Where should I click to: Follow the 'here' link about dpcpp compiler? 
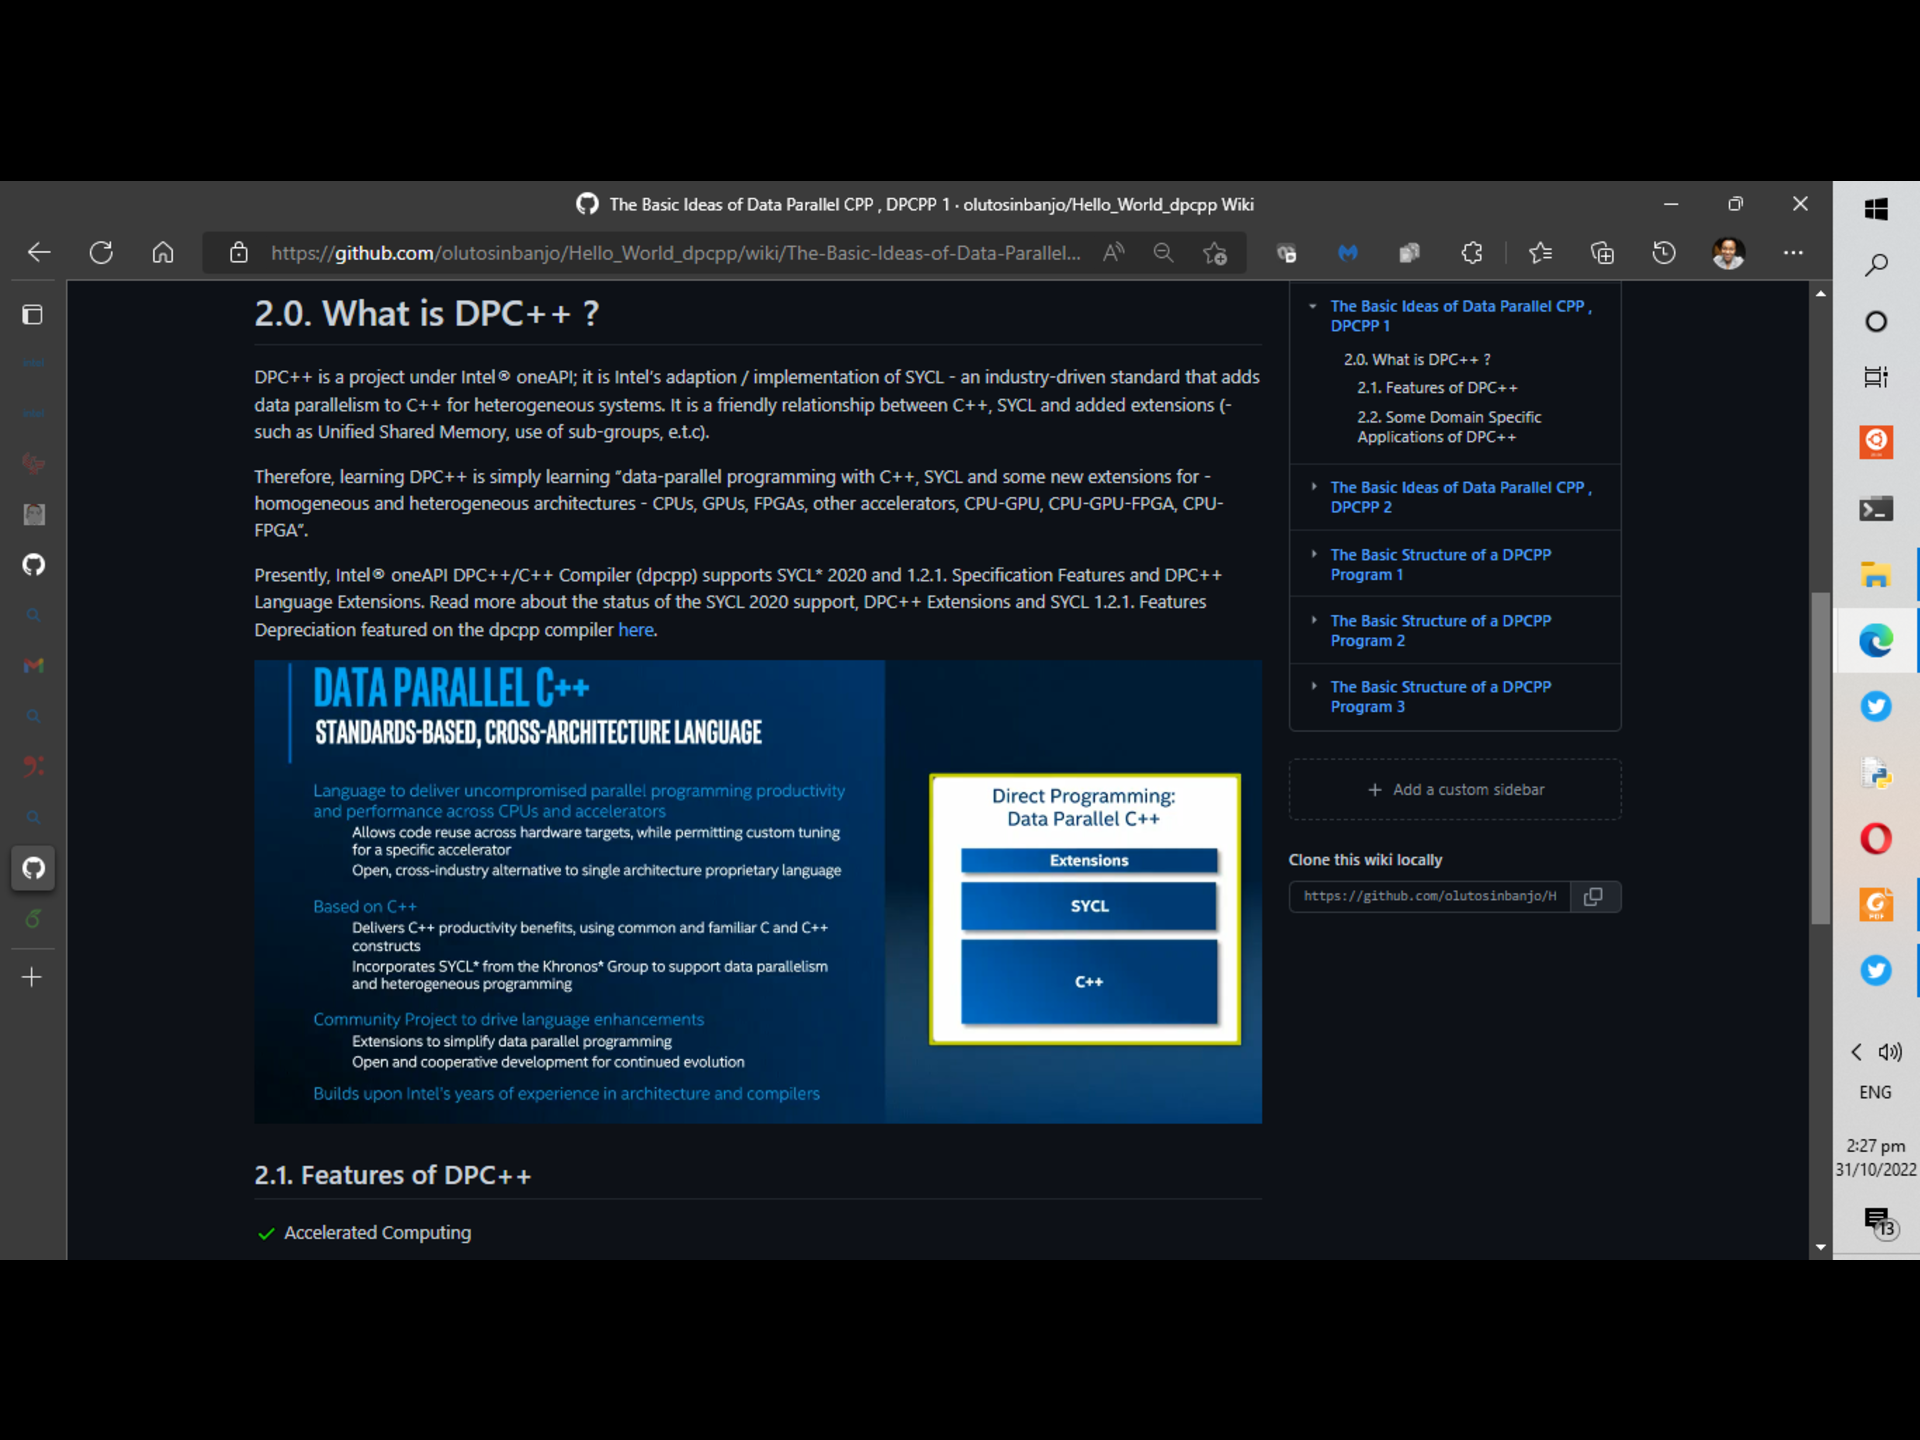pos(635,630)
